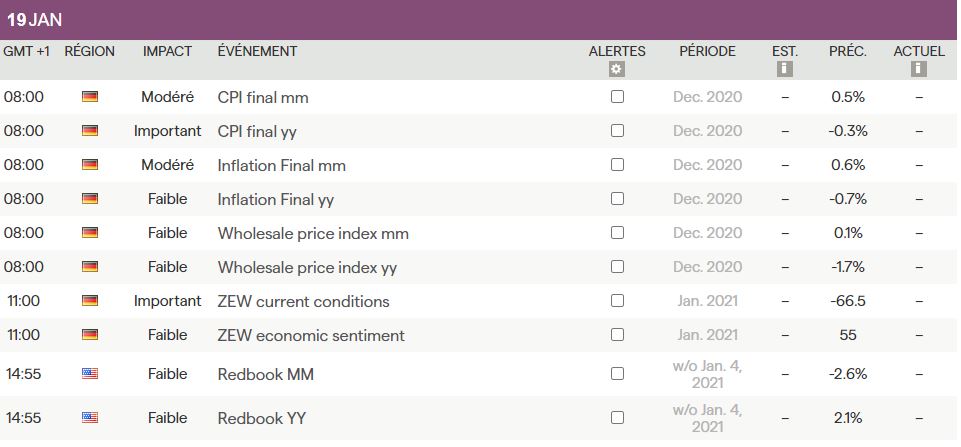
Task: Click the IMPACT column header
Action: tap(167, 51)
